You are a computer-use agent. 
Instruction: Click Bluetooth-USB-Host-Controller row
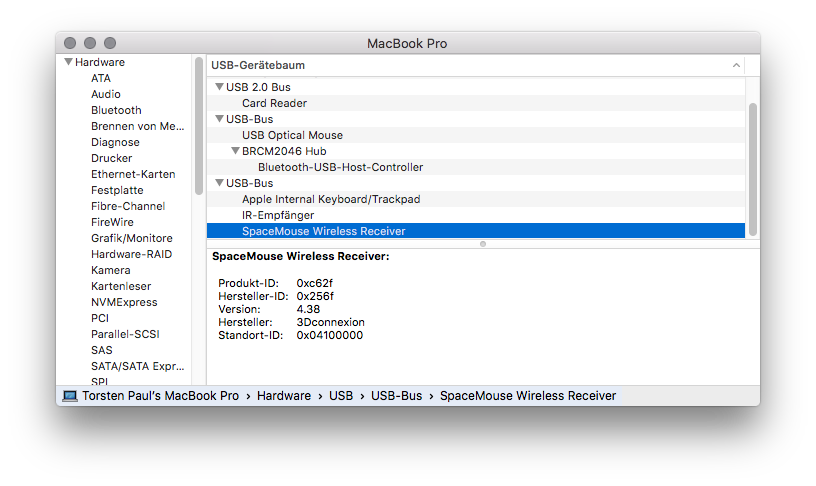(340, 167)
